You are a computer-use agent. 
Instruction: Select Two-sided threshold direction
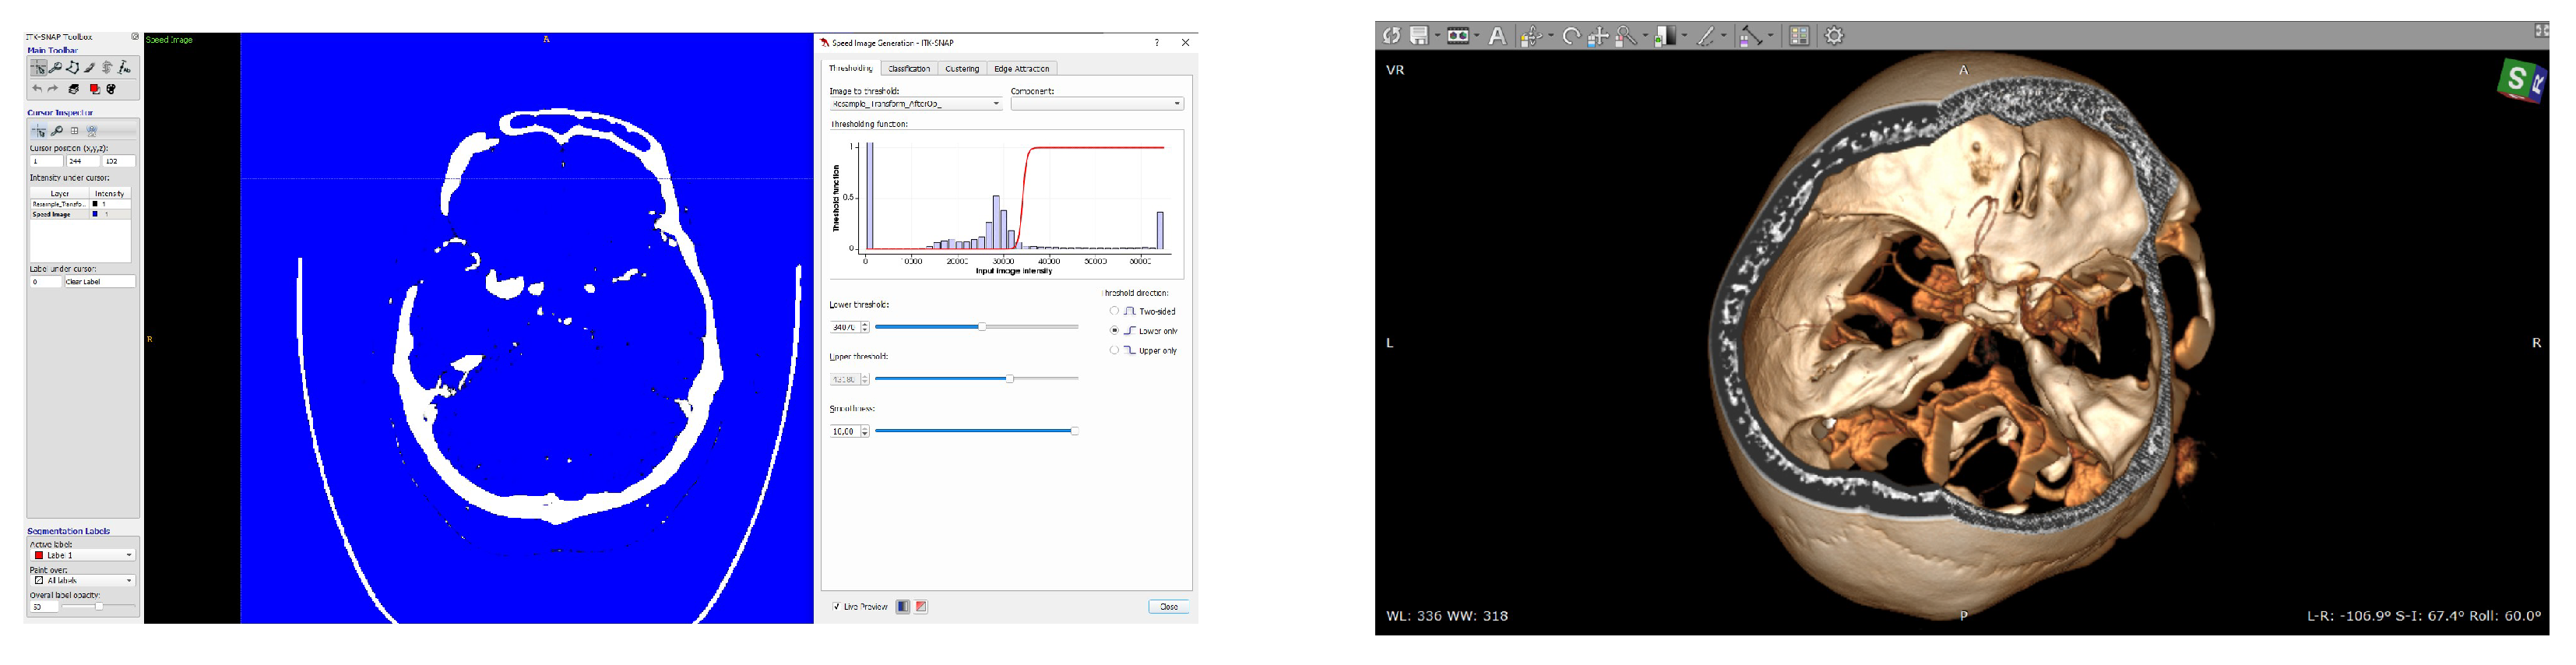(1114, 311)
